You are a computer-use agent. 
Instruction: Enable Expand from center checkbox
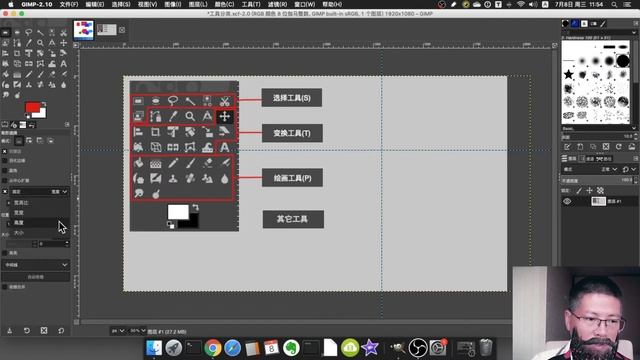click(x=5, y=180)
